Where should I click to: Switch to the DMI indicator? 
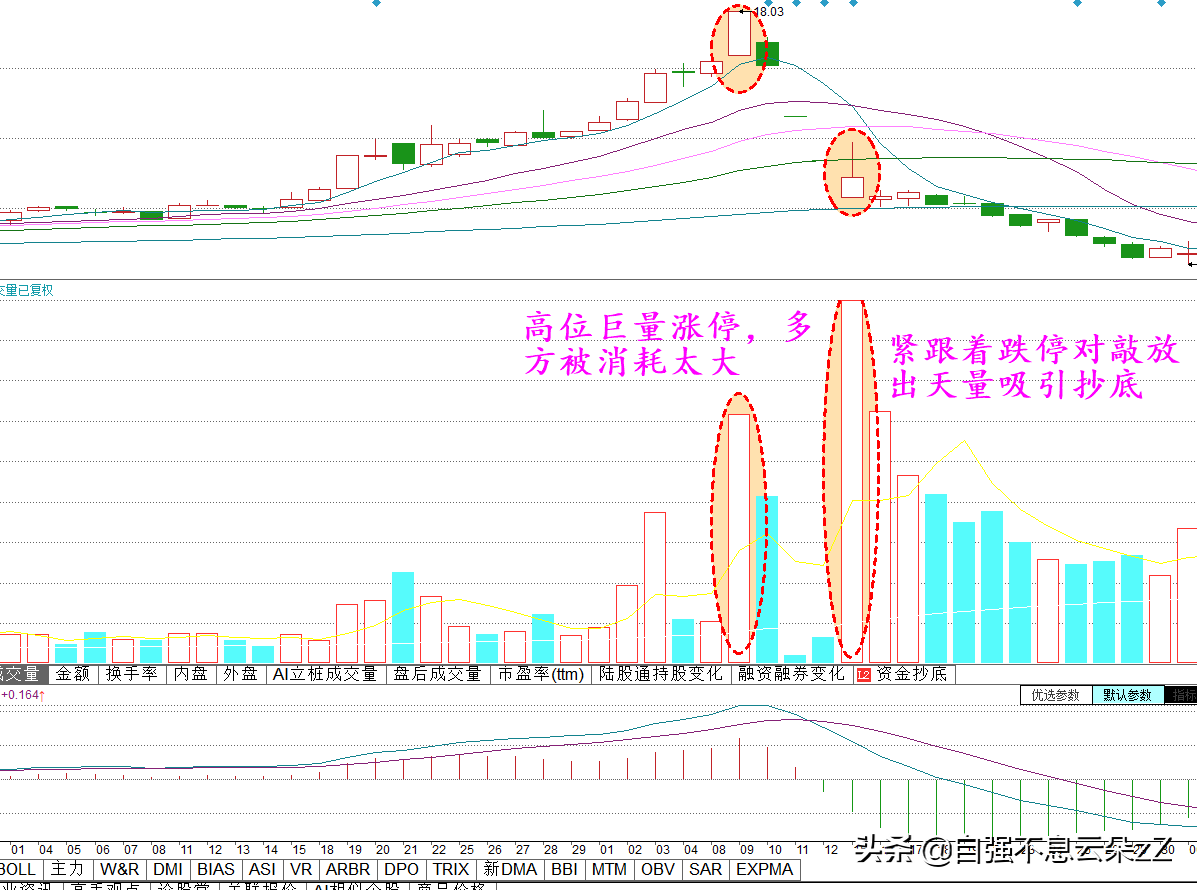(168, 869)
